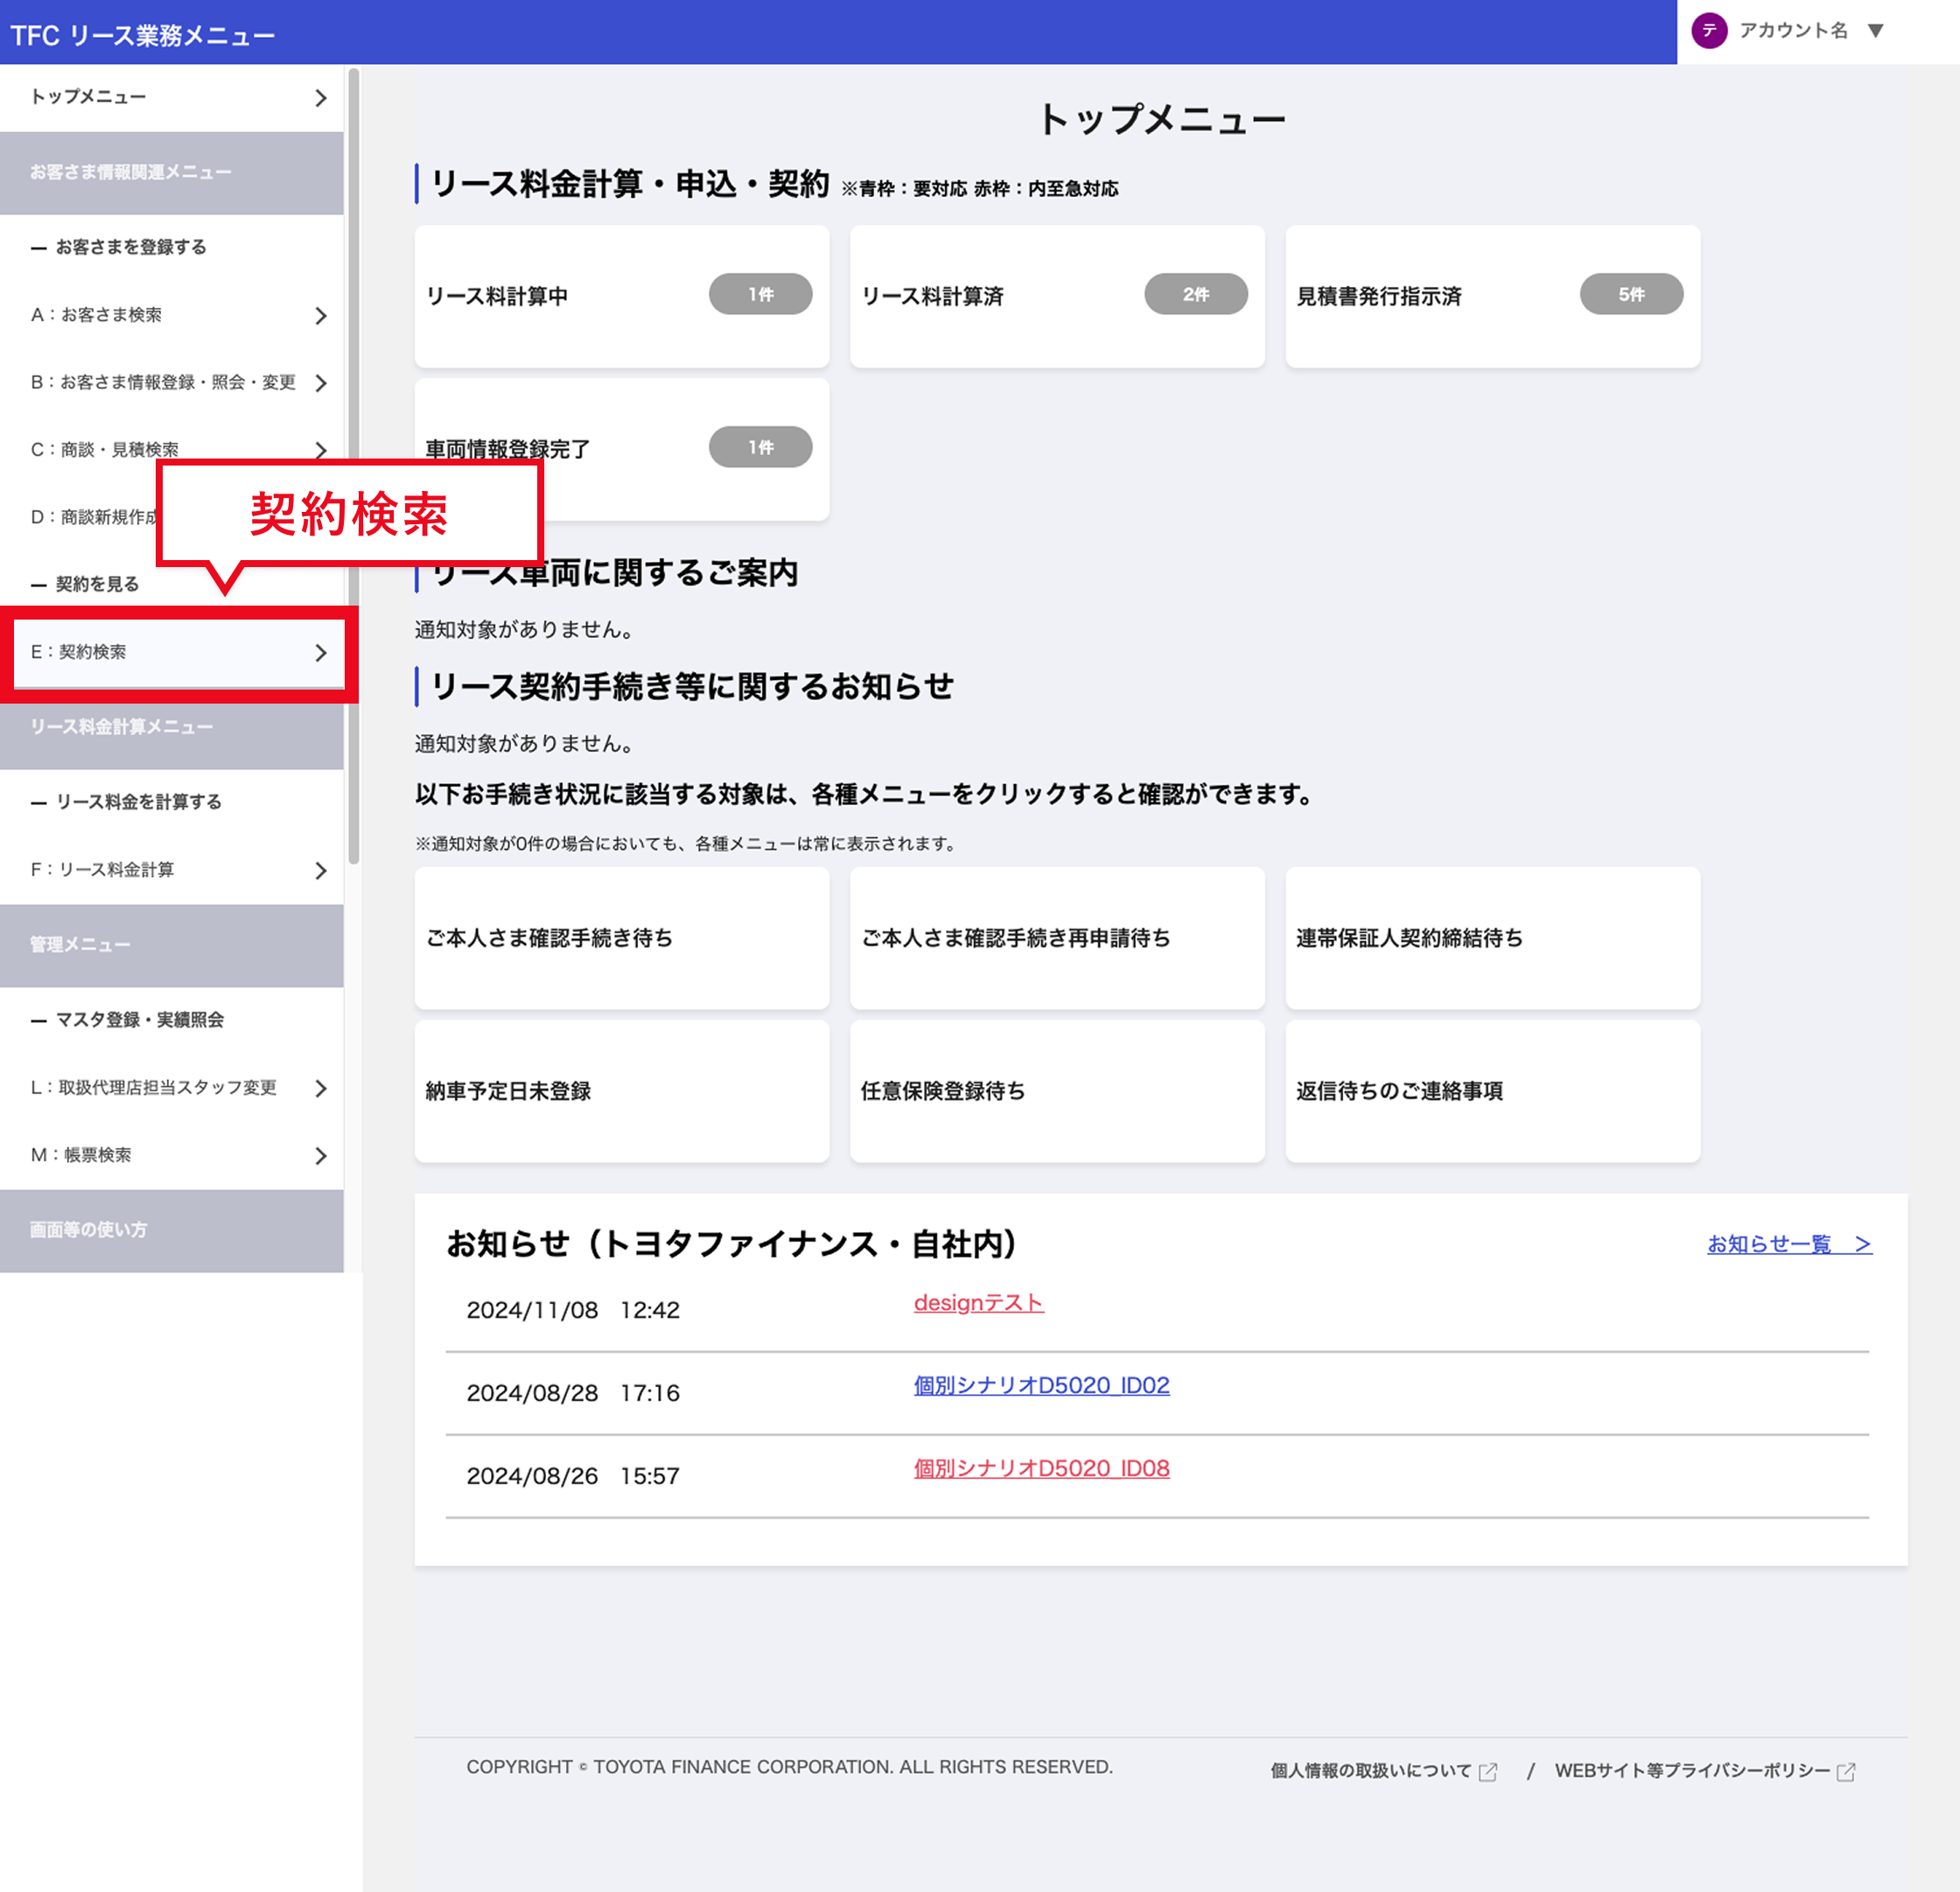Click the TFC リース業務メニュー title
The width and height of the screenshot is (1960, 1892).
[x=142, y=36]
